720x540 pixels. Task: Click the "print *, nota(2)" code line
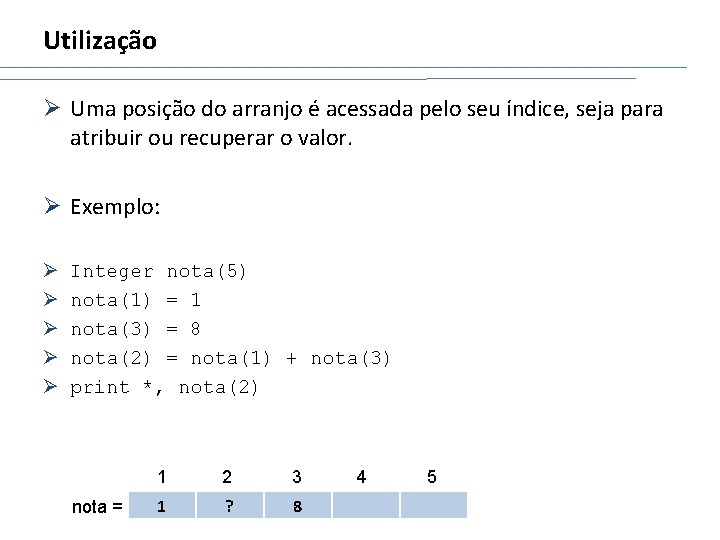click(x=164, y=387)
